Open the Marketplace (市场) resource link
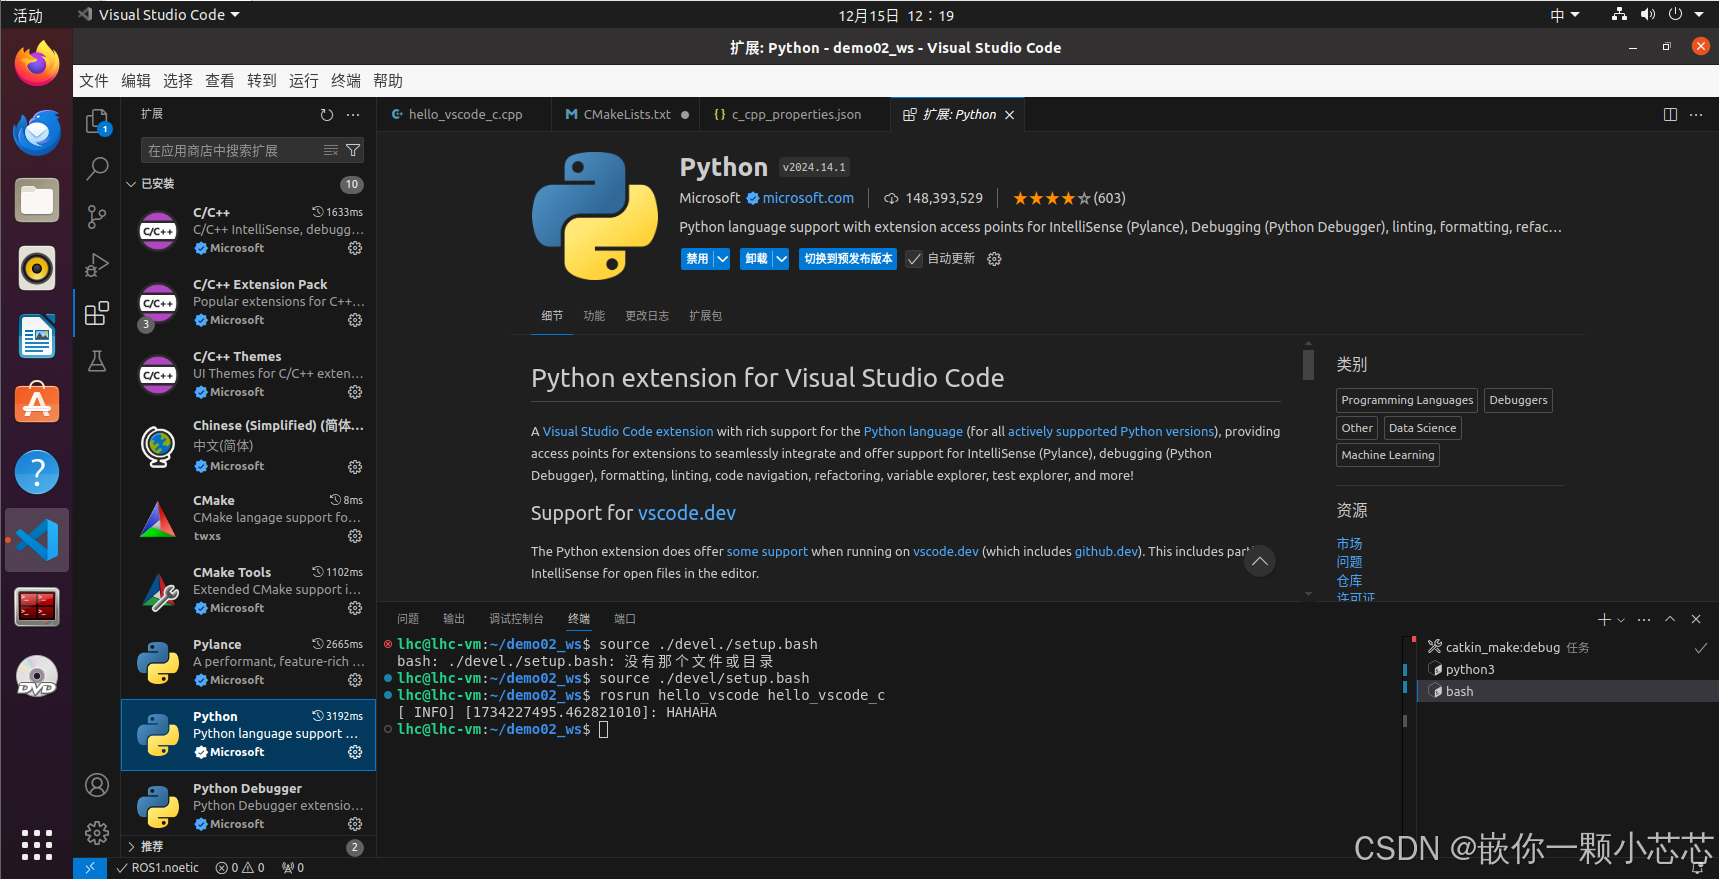Image resolution: width=1719 pixels, height=879 pixels. click(x=1349, y=544)
